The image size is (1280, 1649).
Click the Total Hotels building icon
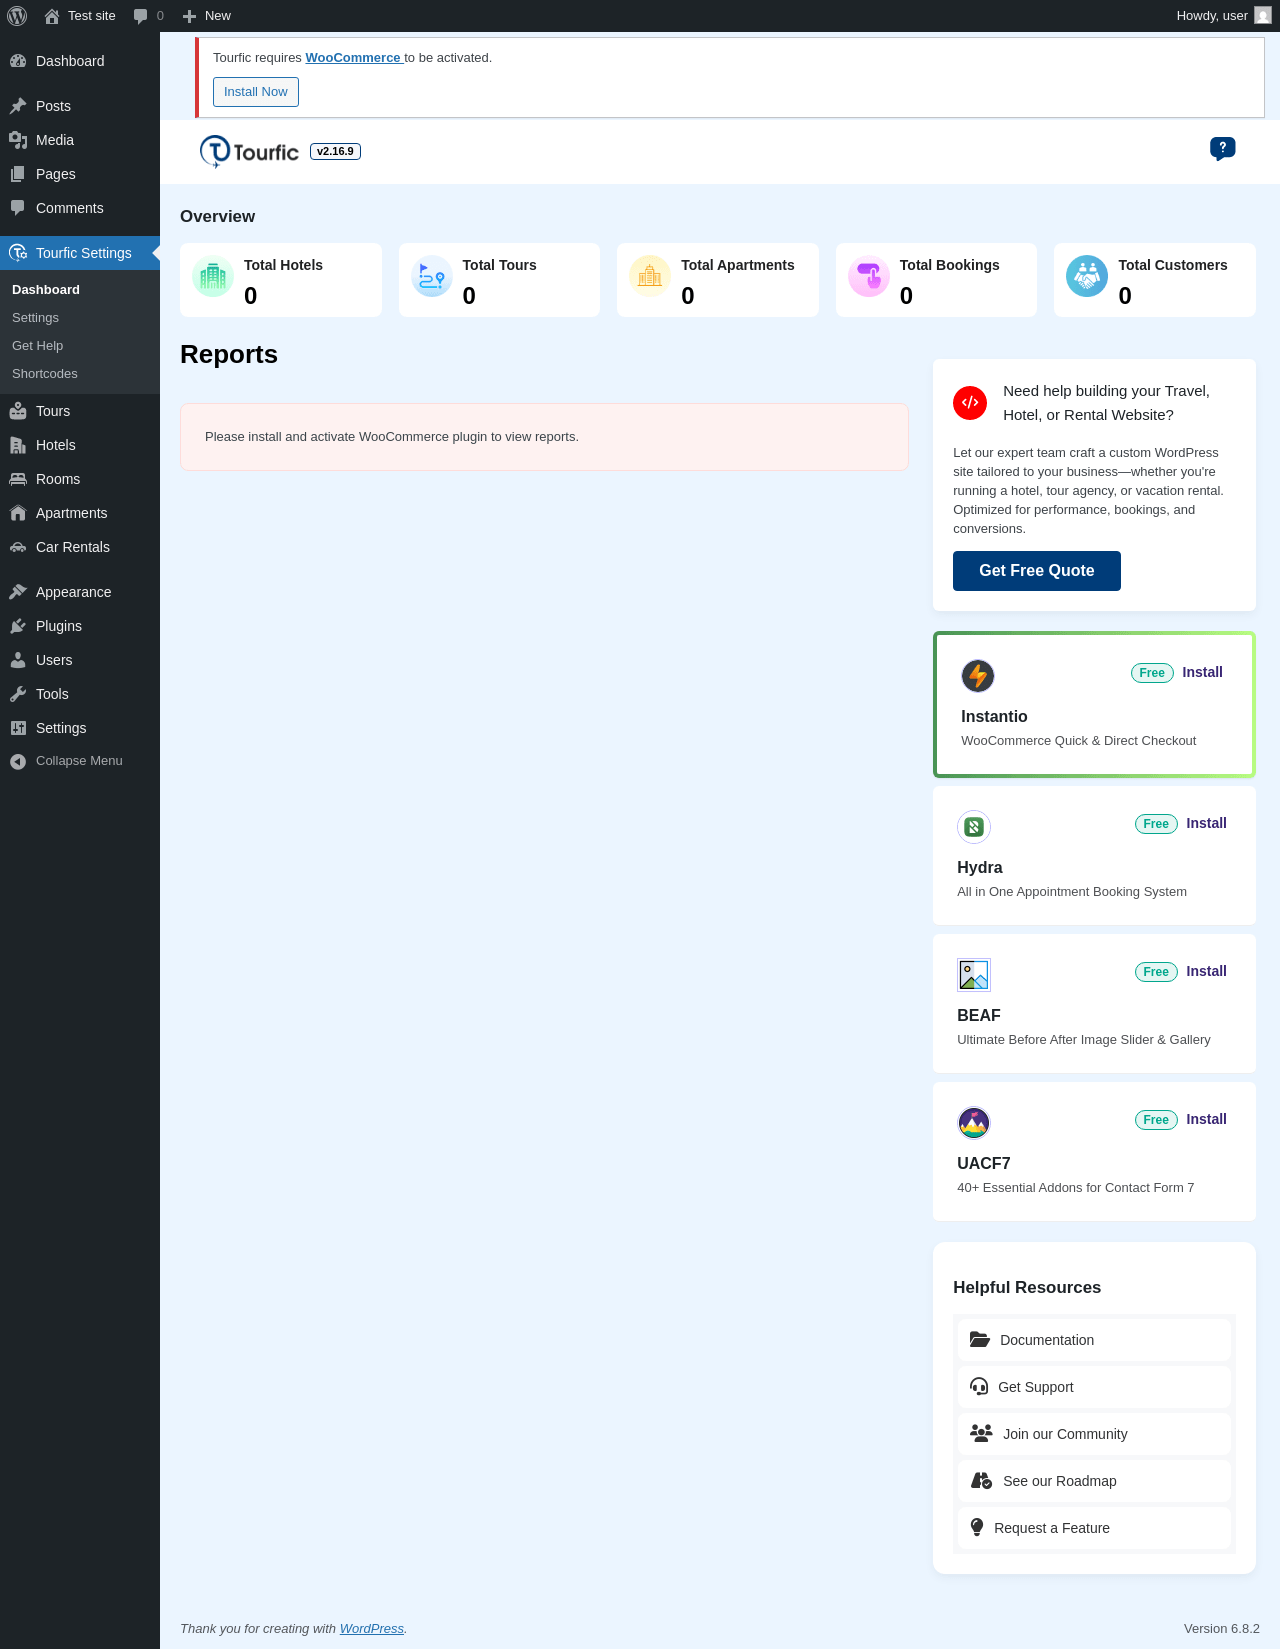tap(213, 277)
